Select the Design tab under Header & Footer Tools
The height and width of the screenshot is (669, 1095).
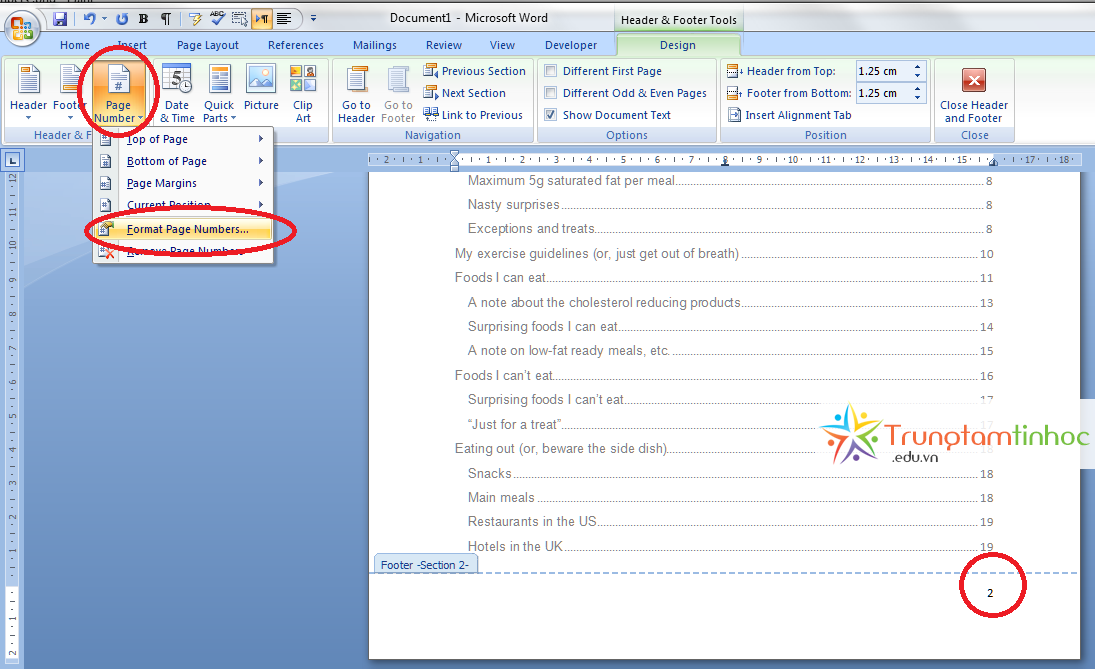click(677, 45)
